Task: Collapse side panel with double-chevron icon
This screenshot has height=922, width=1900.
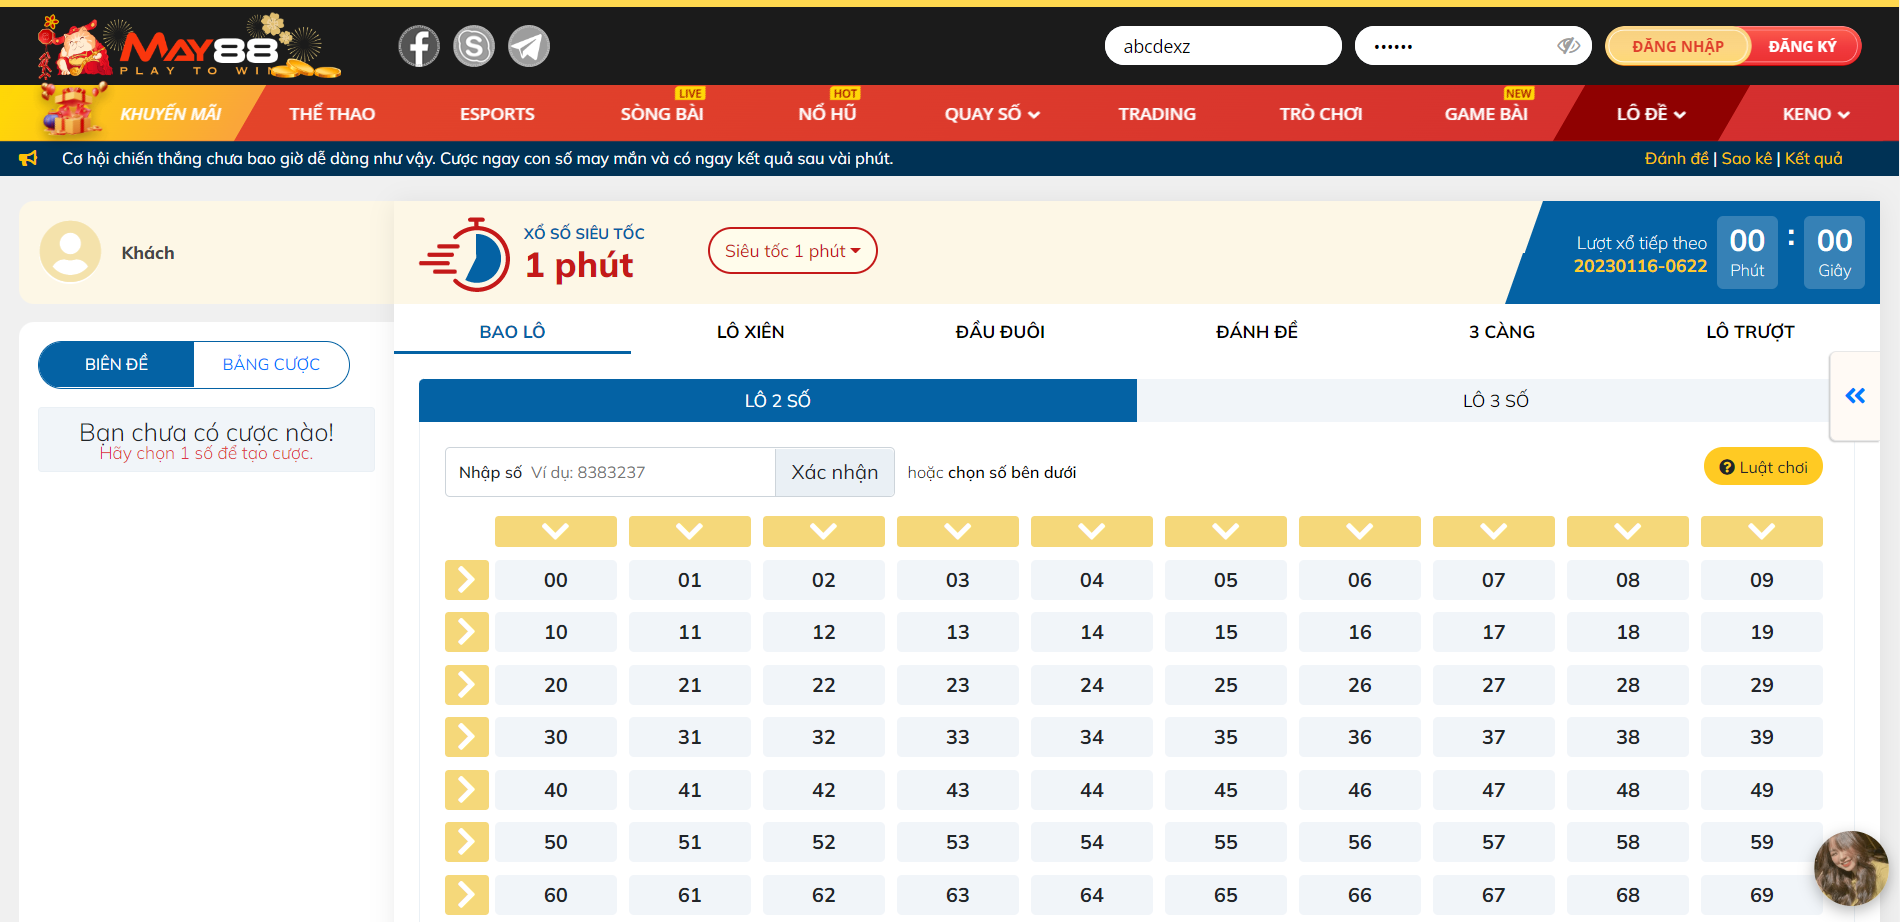Action: tap(1855, 396)
